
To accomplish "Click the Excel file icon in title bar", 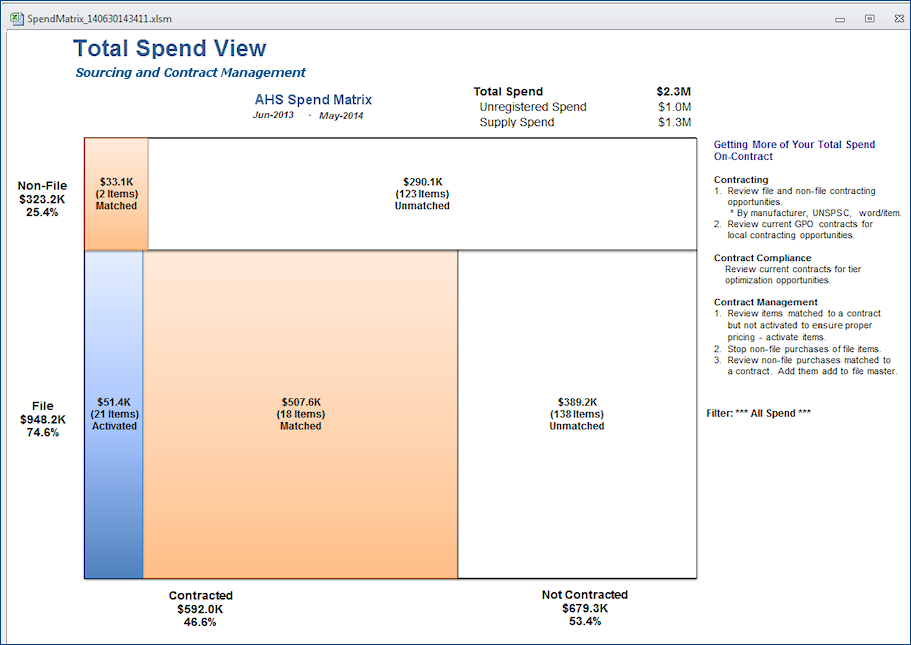I will coord(14,18).
